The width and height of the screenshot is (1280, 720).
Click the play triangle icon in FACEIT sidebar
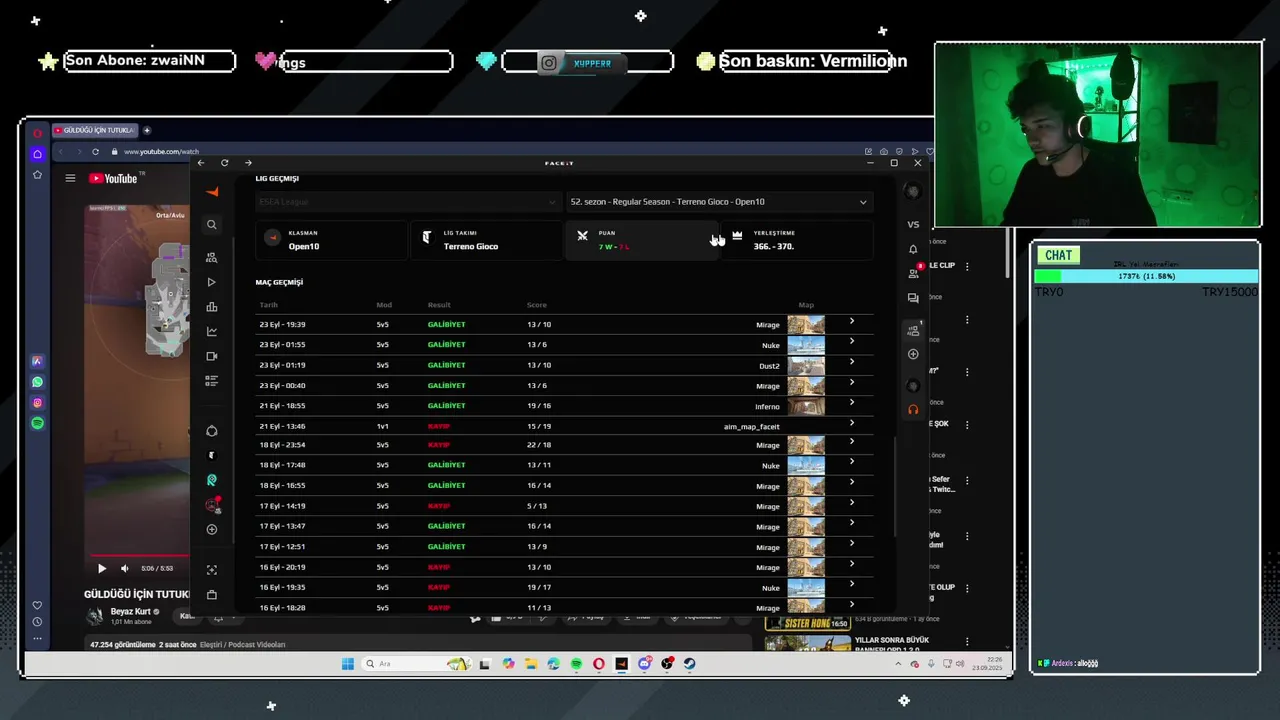click(x=211, y=282)
